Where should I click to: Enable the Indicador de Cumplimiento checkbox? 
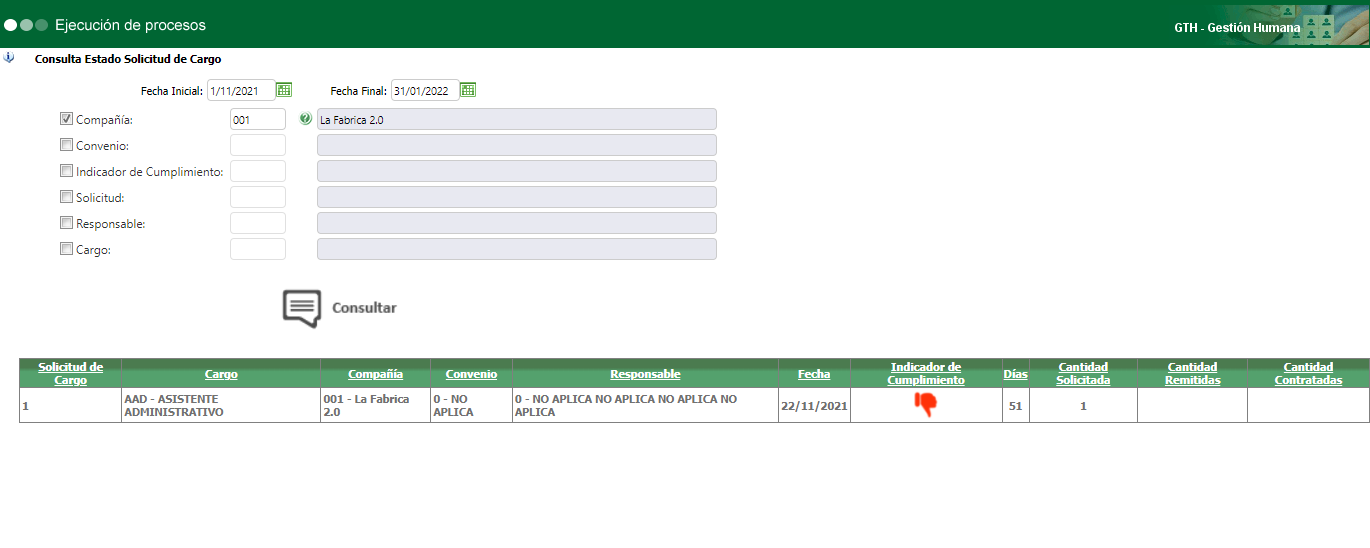(x=67, y=171)
